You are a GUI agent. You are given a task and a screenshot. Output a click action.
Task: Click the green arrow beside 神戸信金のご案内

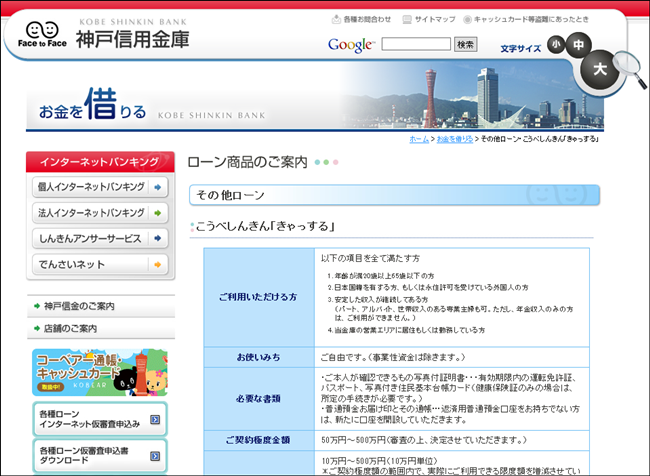pos(37,306)
